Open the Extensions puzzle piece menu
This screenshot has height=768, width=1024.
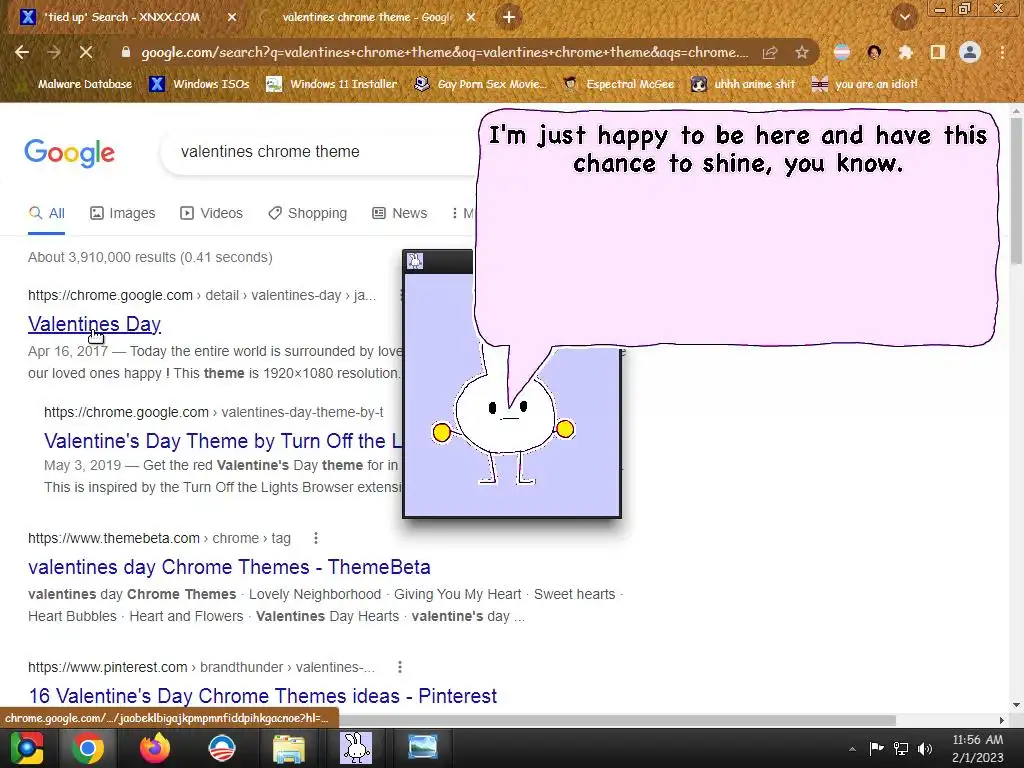[905, 52]
